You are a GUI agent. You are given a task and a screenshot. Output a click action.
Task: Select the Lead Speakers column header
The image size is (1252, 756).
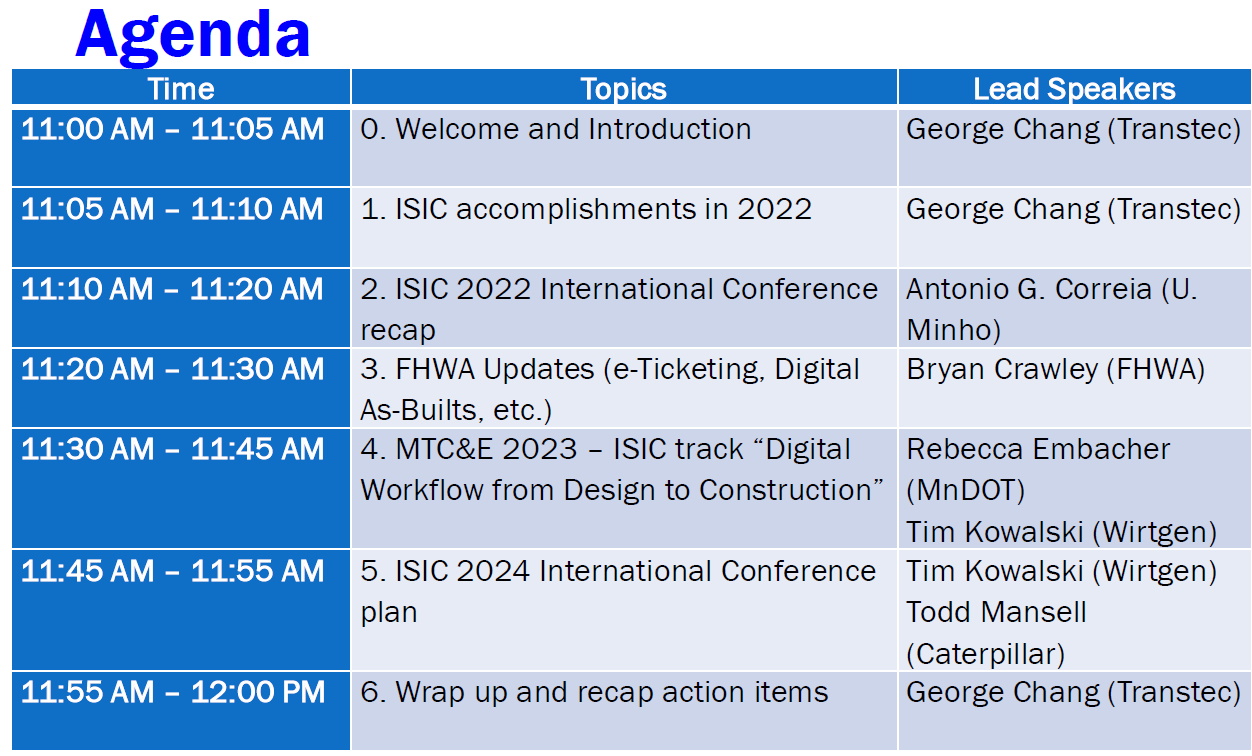1074,88
